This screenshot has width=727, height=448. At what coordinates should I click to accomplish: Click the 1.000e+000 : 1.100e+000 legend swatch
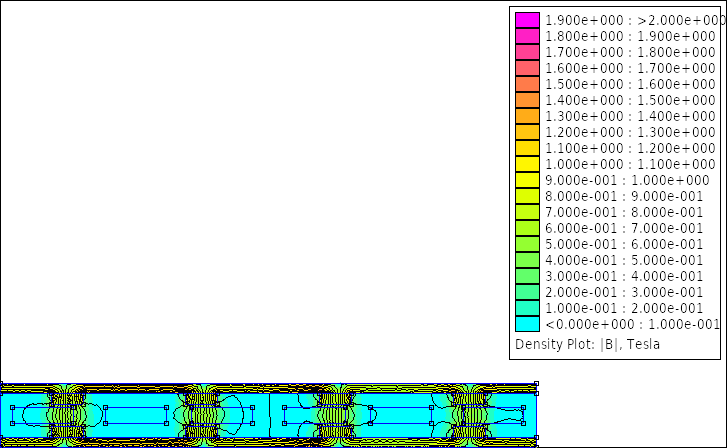[x=527, y=164]
